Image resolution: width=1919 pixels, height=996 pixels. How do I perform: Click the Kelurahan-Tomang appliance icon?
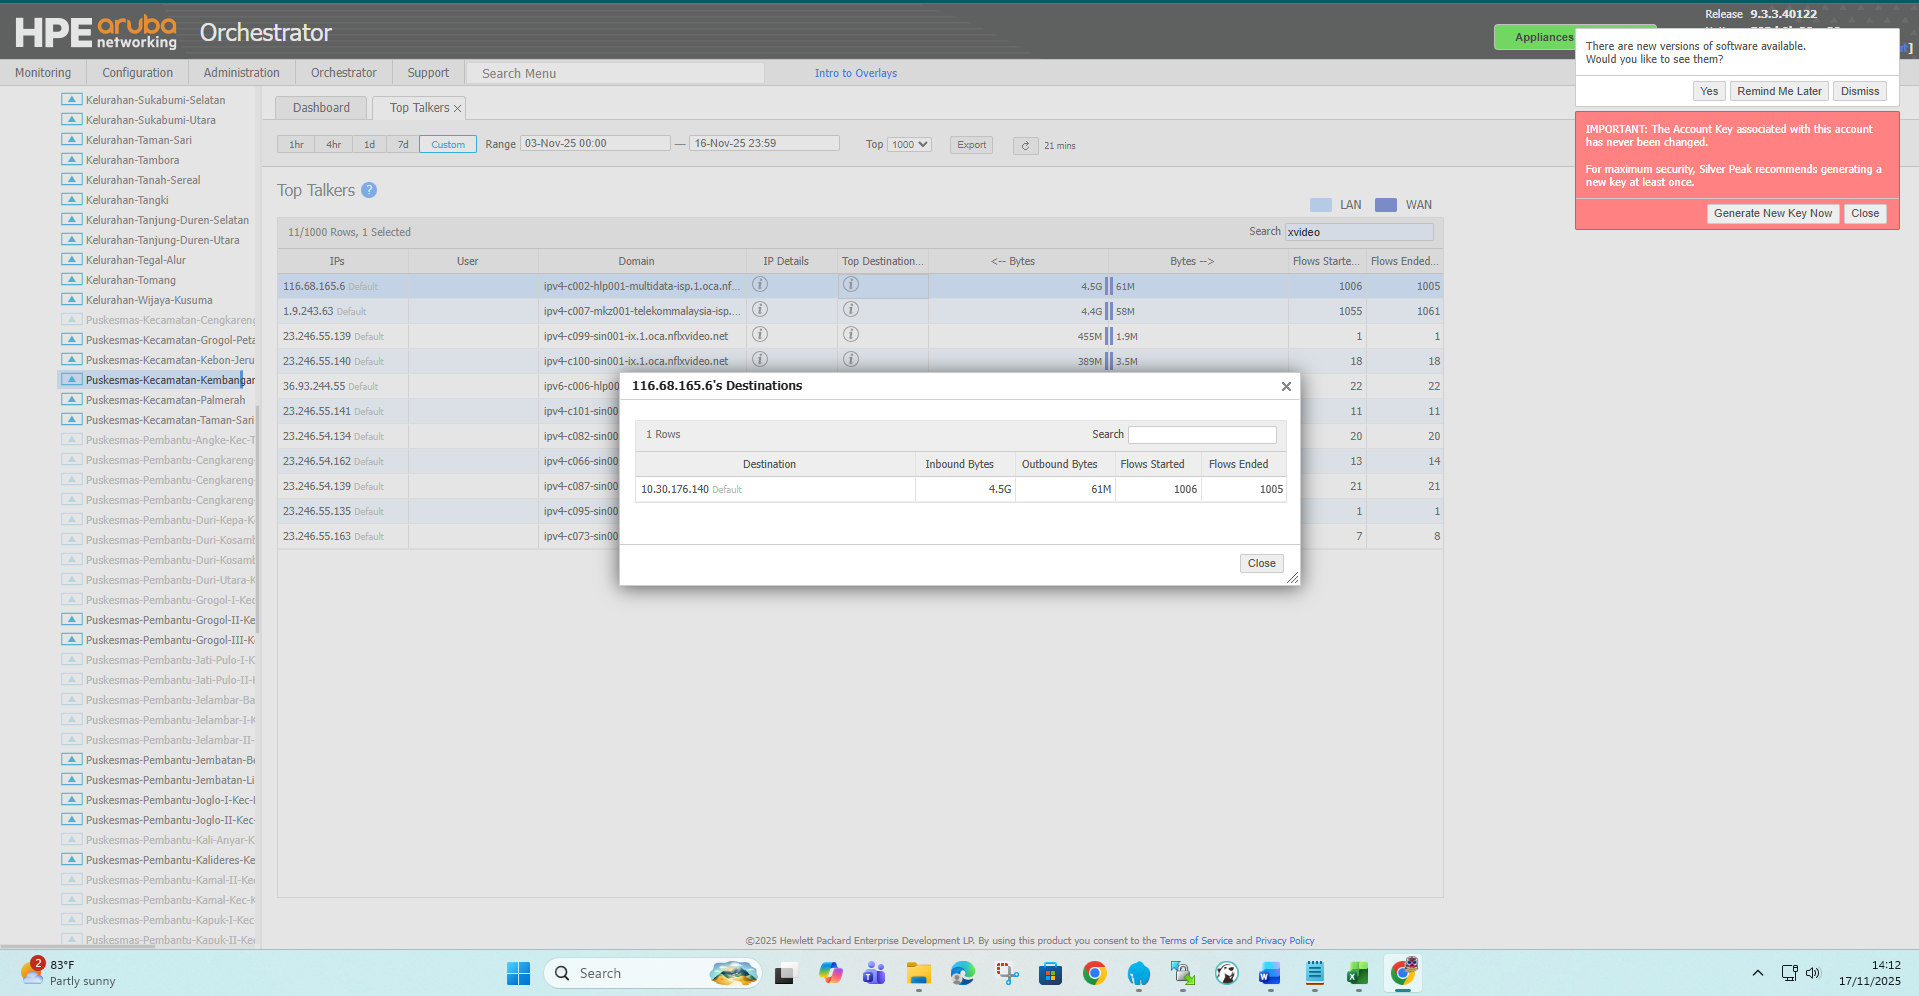[71, 280]
